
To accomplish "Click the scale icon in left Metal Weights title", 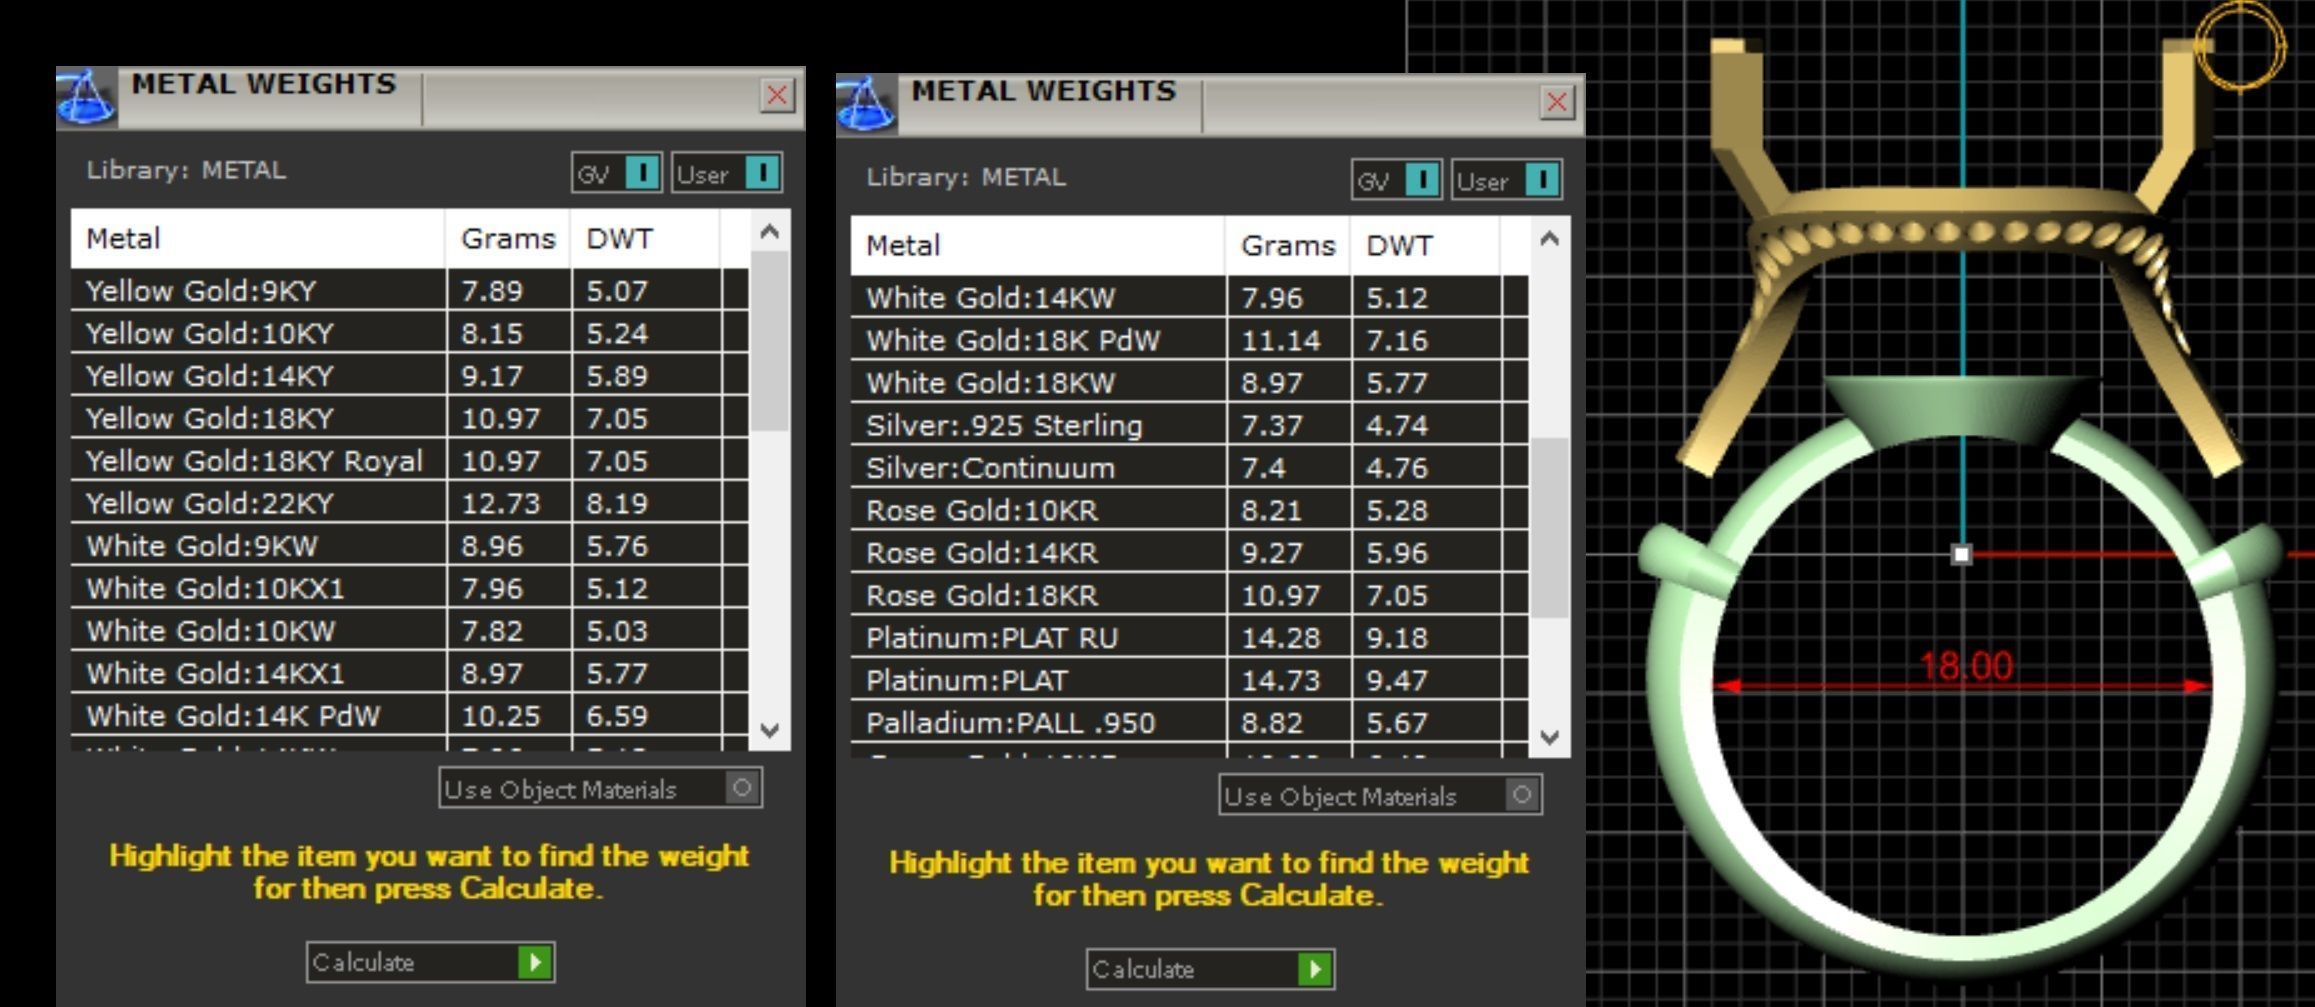I will [87, 98].
